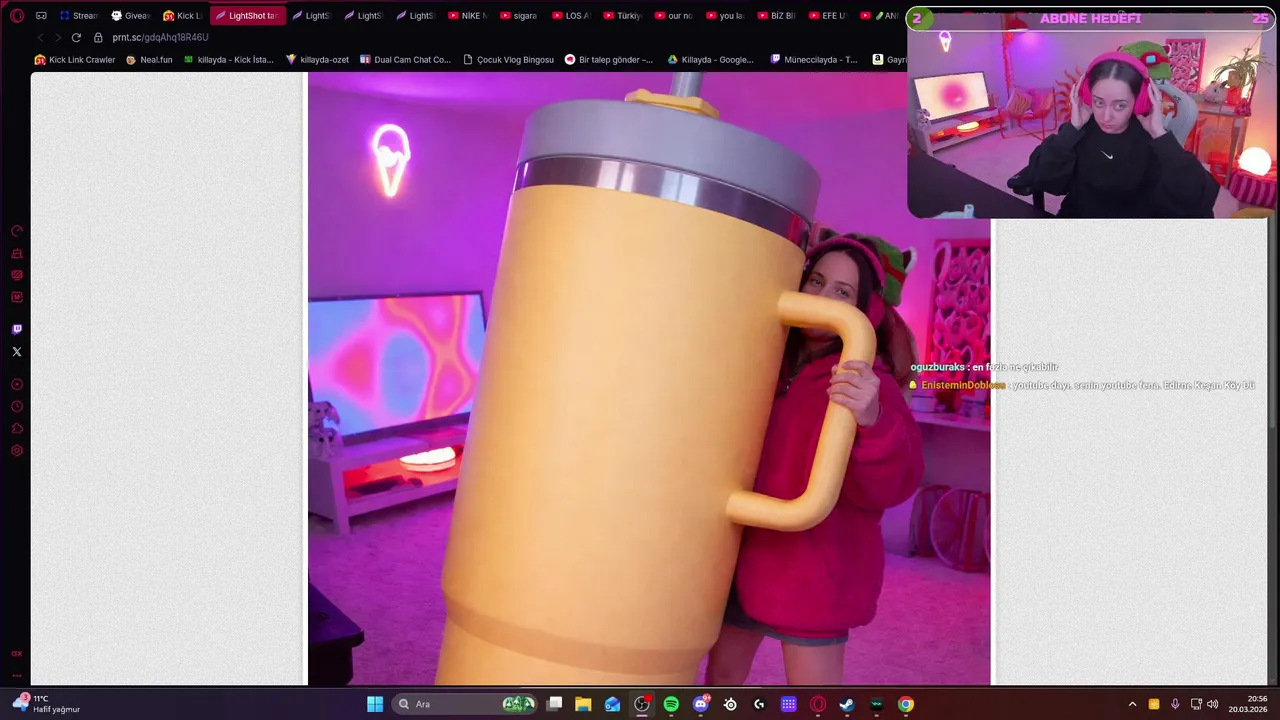Click the giant tumbler screenshot image
The width and height of the screenshot is (1280, 720).
coord(649,380)
